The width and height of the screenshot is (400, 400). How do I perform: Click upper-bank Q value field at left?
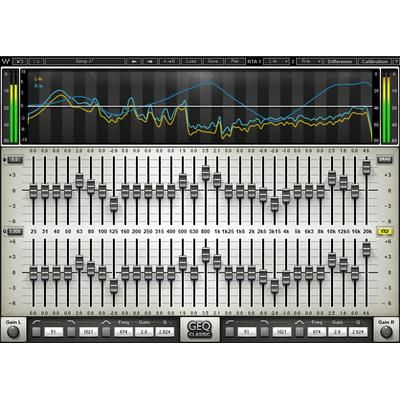pyautogui.click(x=15, y=160)
